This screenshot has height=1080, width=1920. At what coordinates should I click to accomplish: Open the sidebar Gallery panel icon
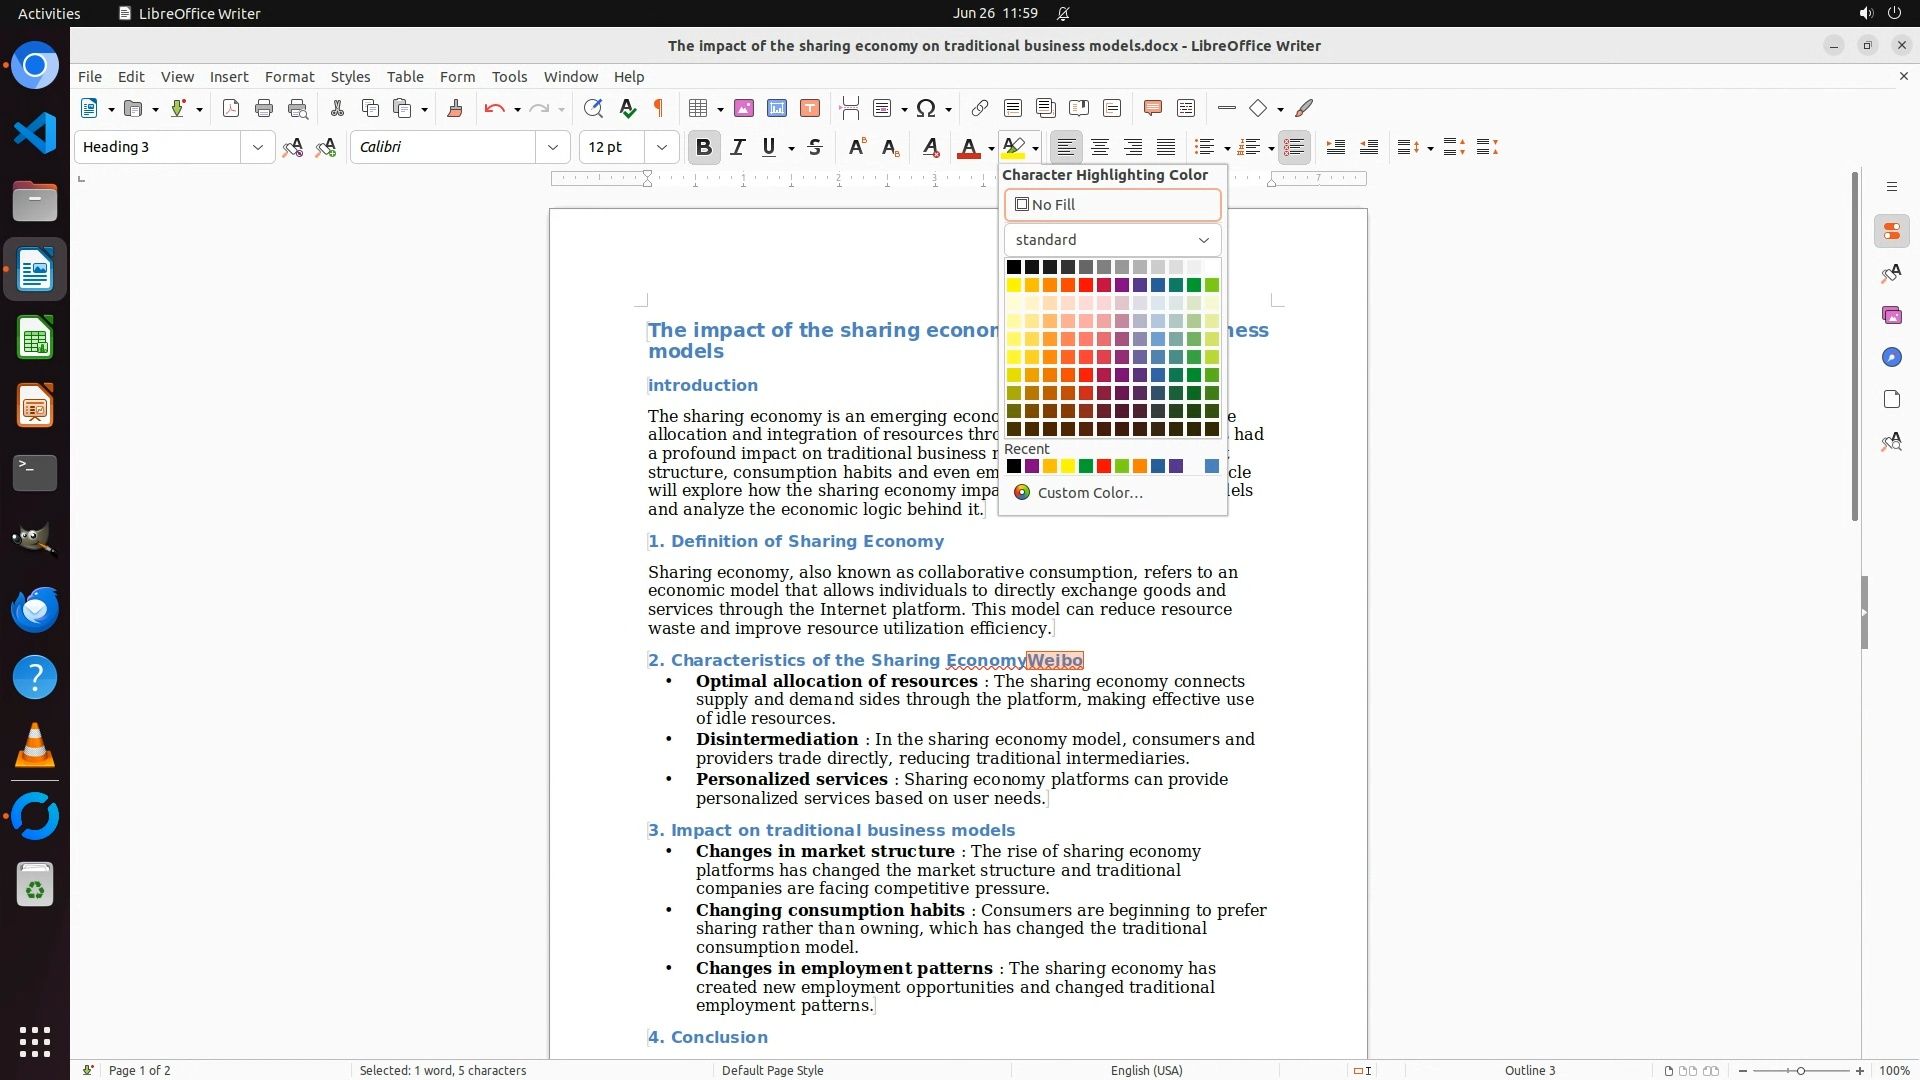pos(1891,315)
